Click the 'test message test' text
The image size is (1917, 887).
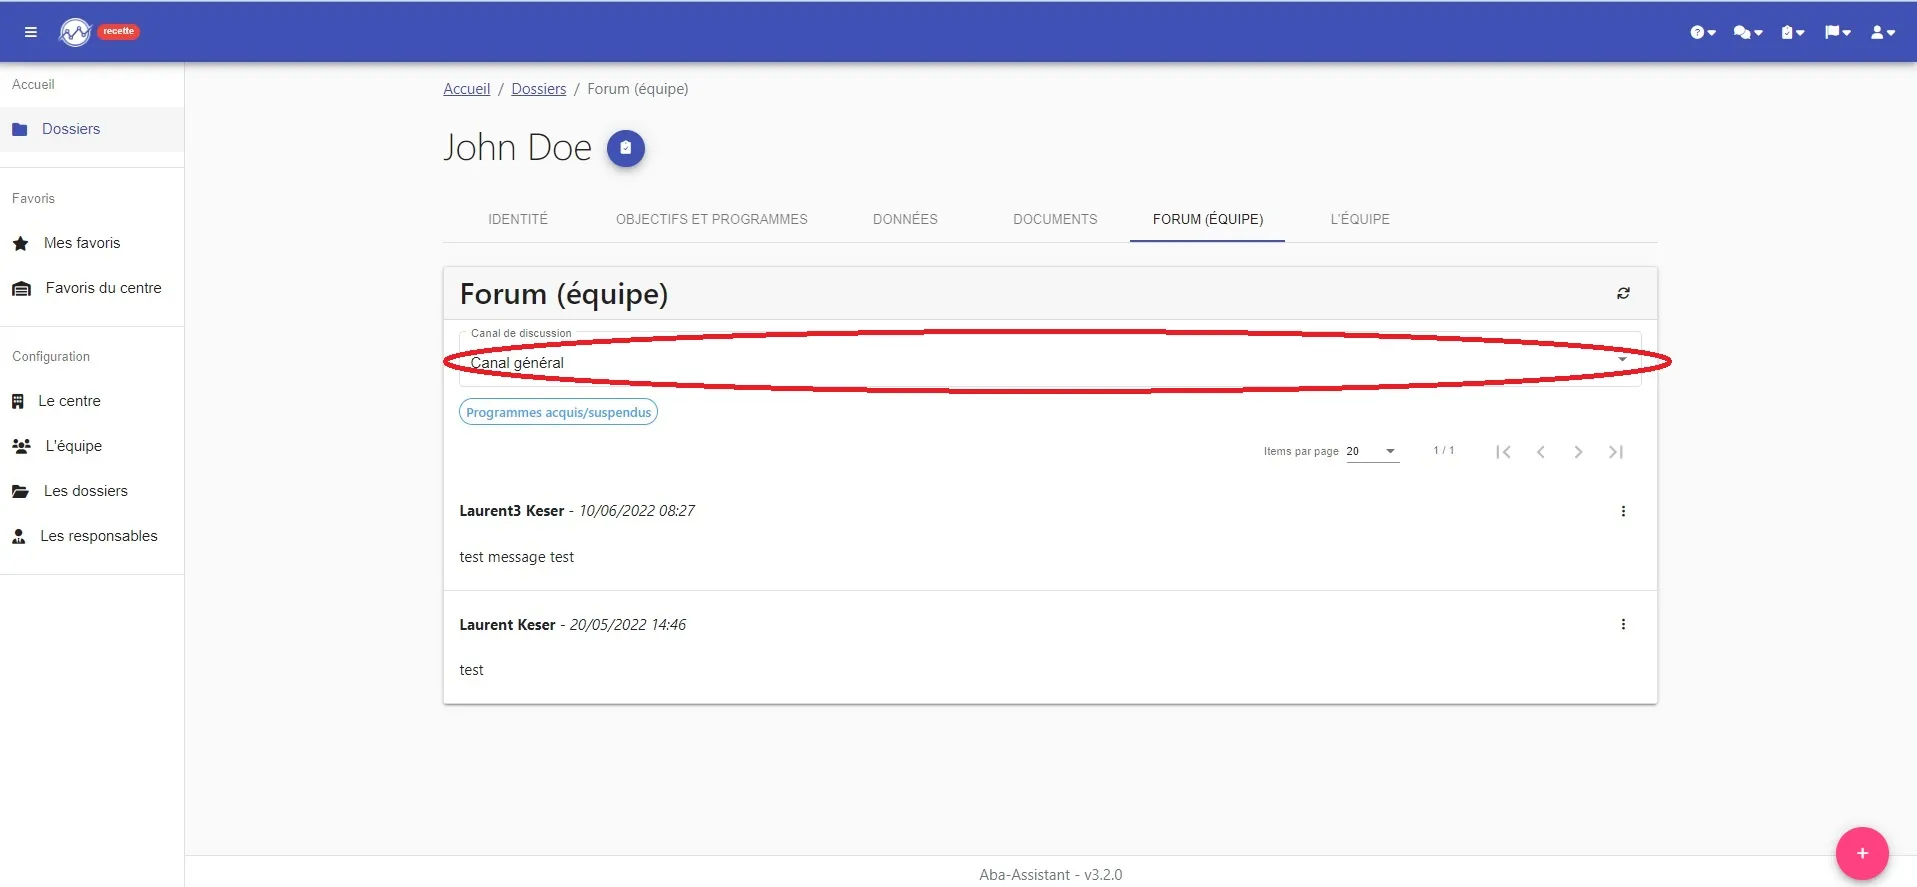(x=516, y=557)
